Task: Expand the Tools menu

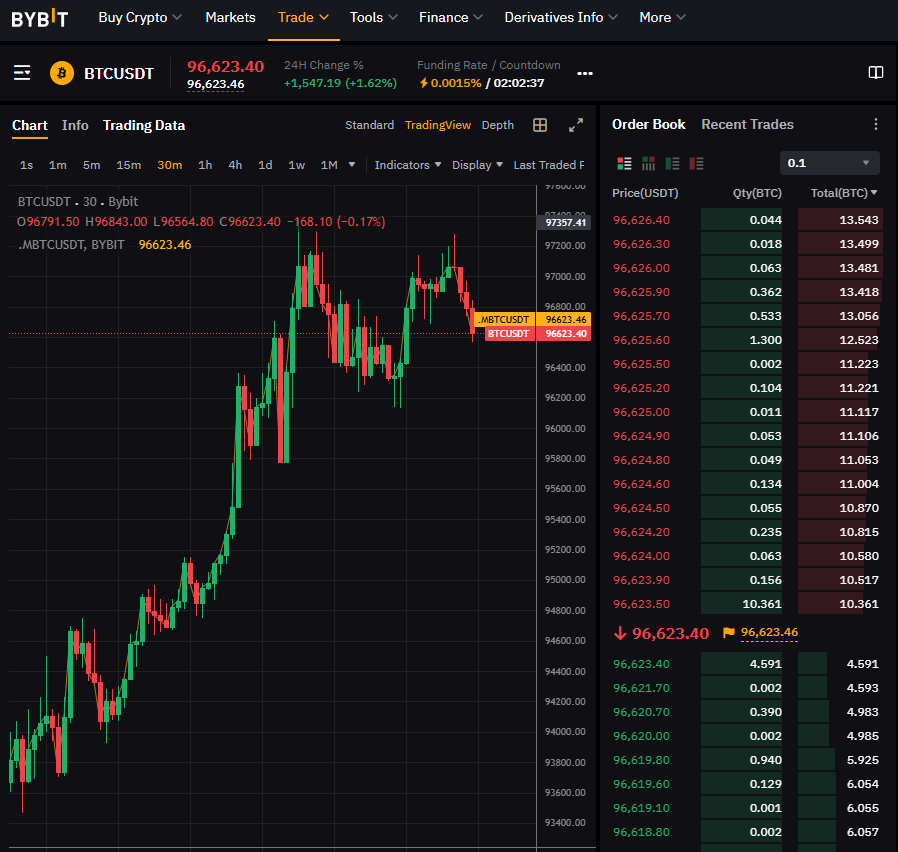Action: pos(373,18)
